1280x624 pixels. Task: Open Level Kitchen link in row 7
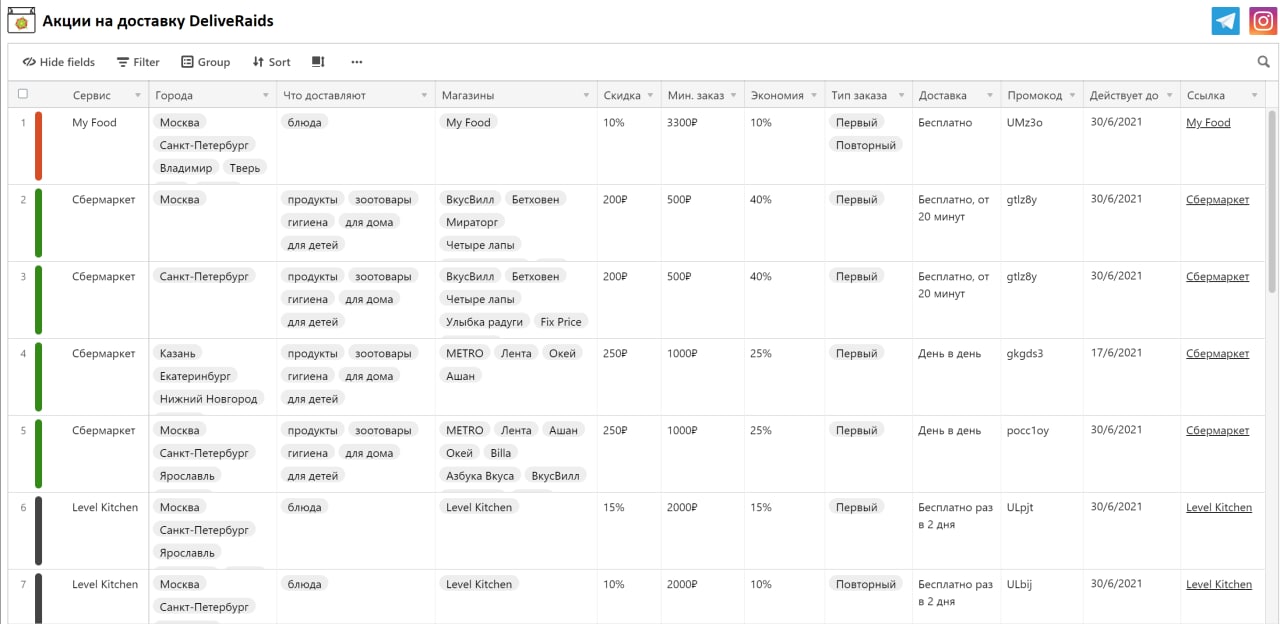click(x=1219, y=585)
